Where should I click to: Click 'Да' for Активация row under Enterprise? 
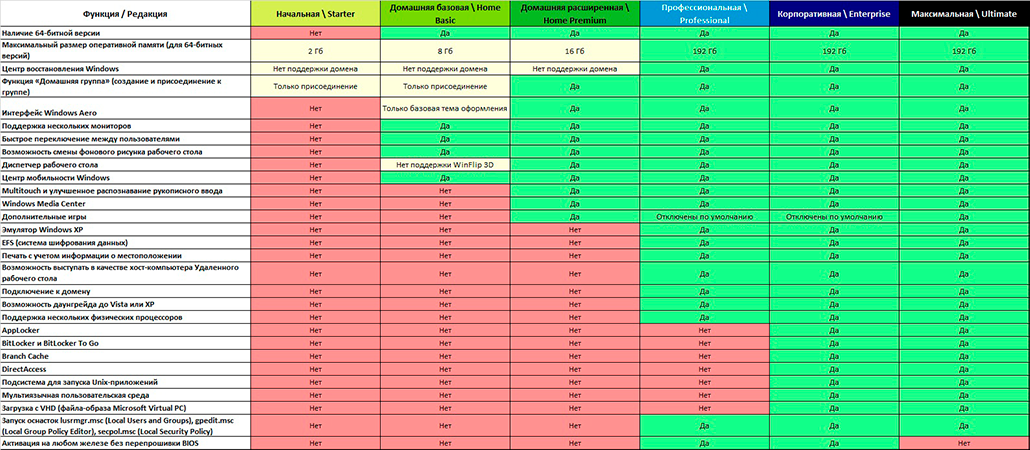pos(836,443)
